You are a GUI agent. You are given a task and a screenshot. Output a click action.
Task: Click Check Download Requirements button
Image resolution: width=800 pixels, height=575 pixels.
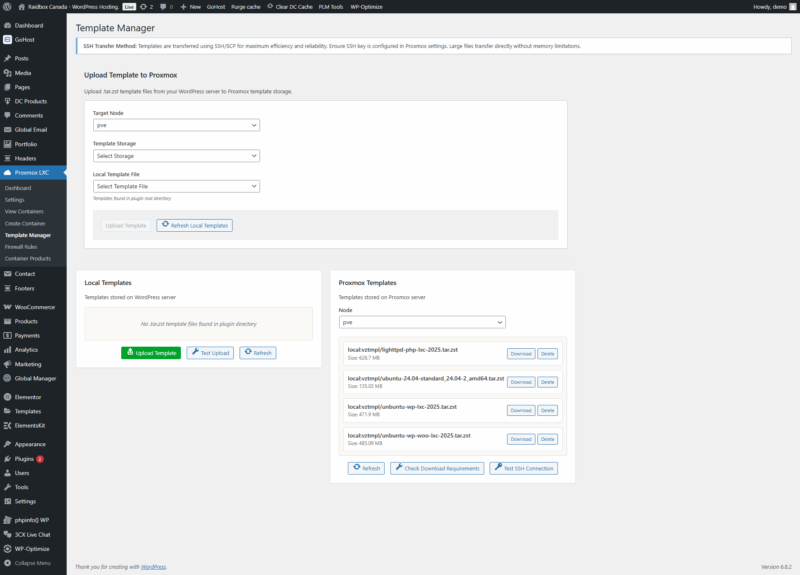click(x=437, y=468)
